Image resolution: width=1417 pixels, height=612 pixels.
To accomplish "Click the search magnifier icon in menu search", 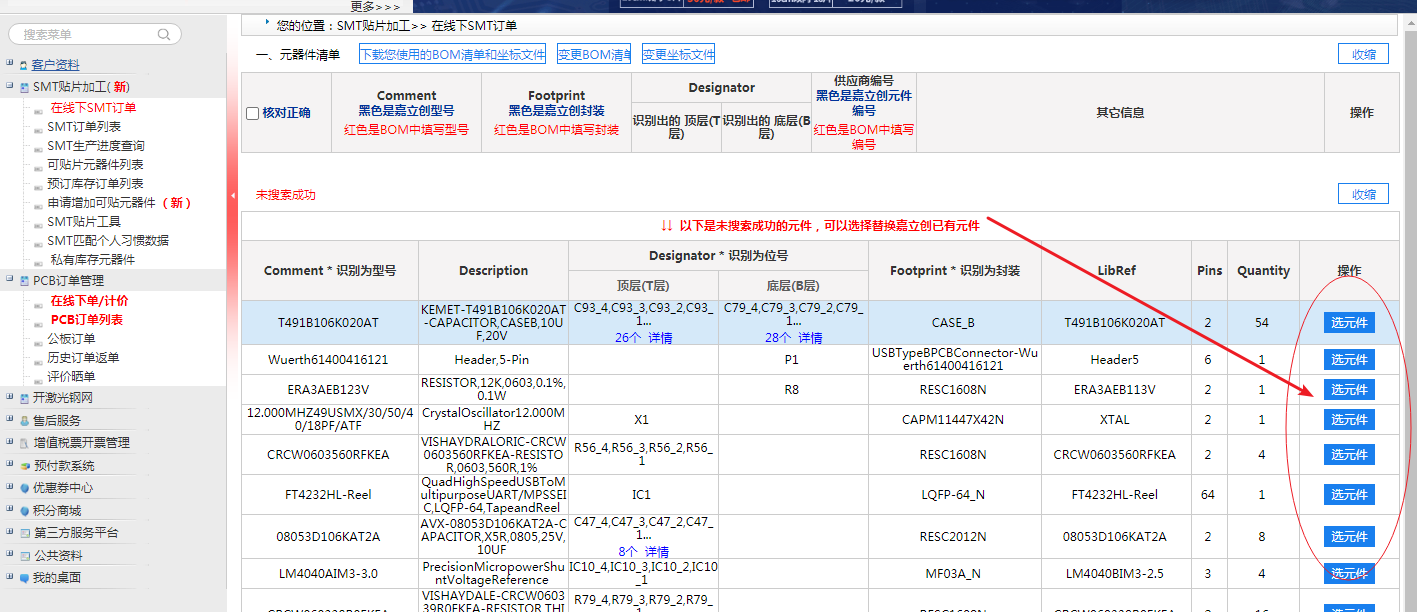I will tap(165, 34).
